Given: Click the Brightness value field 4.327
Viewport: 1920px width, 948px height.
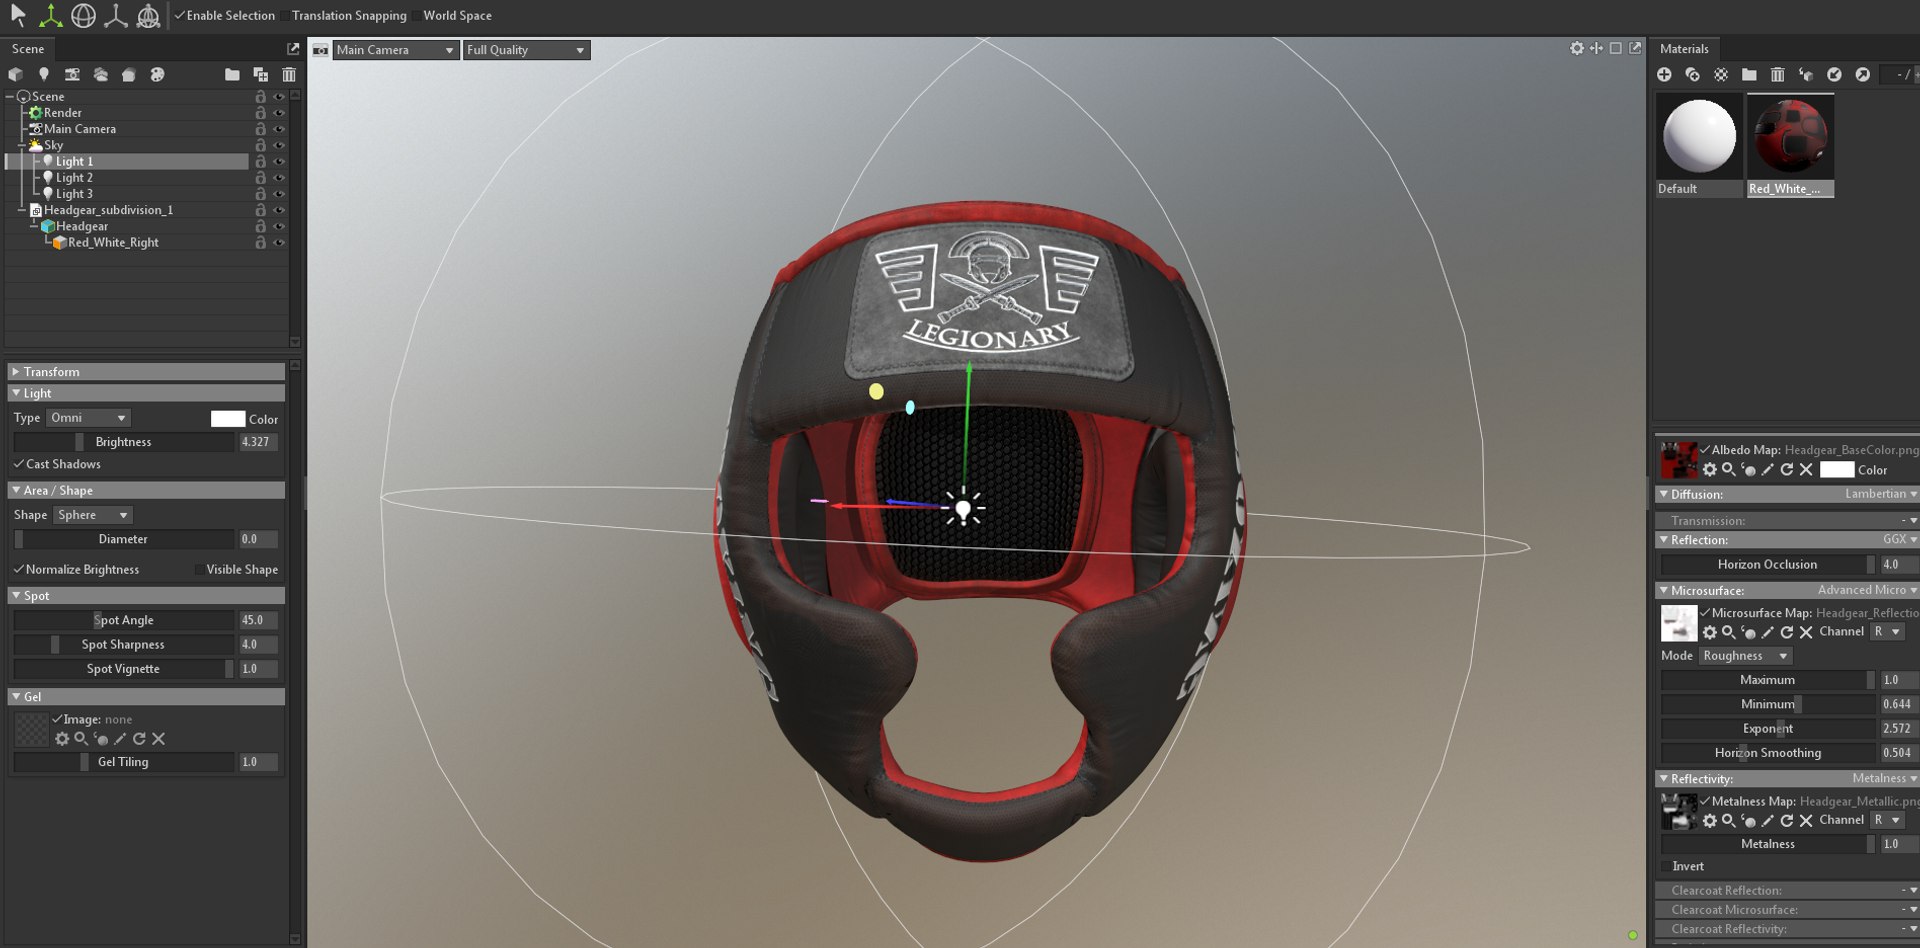Looking at the screenshot, I should (x=258, y=442).
